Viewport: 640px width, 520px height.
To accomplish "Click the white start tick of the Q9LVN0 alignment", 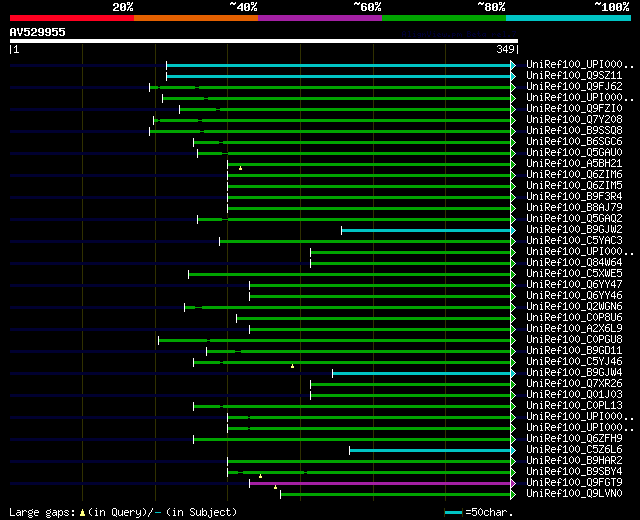I will 280,495.
